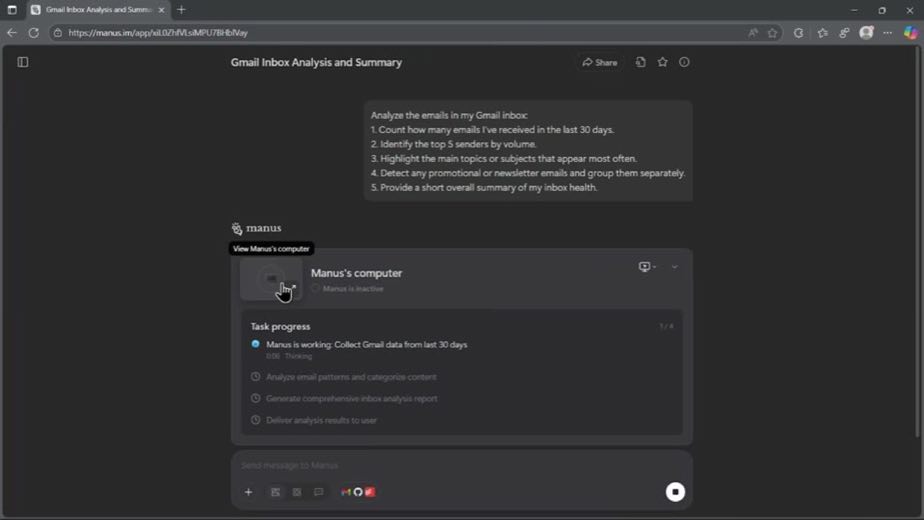Click the Share button
Screen dimensions: 924x520
[599, 62]
